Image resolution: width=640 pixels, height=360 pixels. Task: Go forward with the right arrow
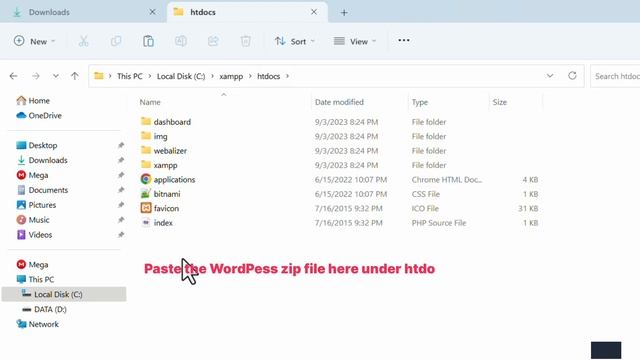(36, 76)
